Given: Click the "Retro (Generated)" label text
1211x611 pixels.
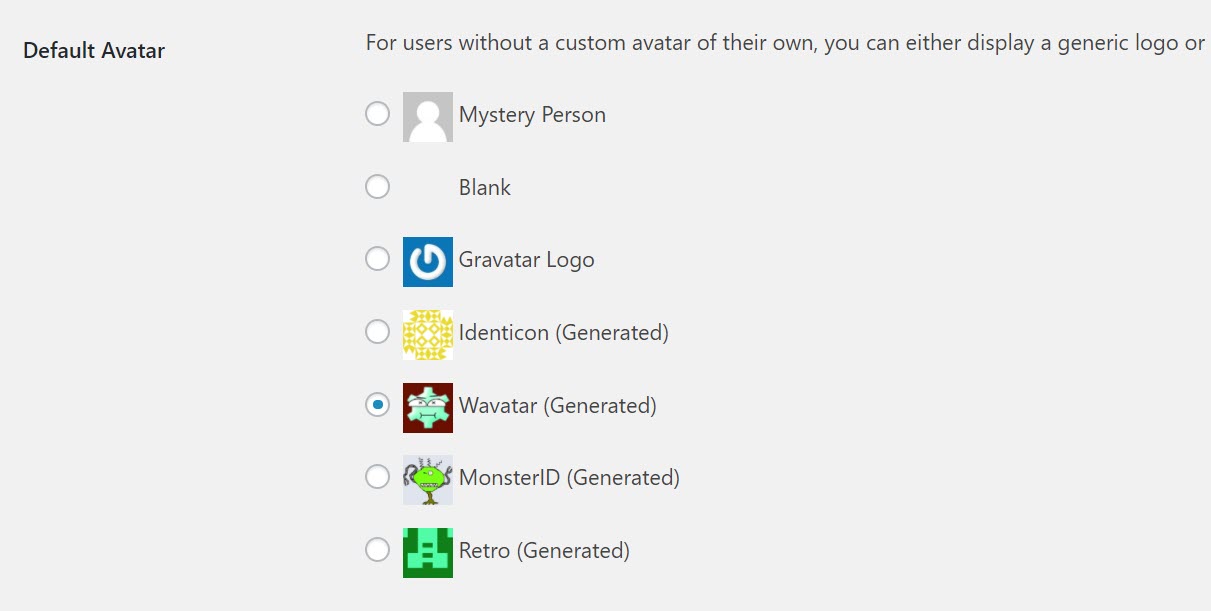Looking at the screenshot, I should tap(544, 551).
